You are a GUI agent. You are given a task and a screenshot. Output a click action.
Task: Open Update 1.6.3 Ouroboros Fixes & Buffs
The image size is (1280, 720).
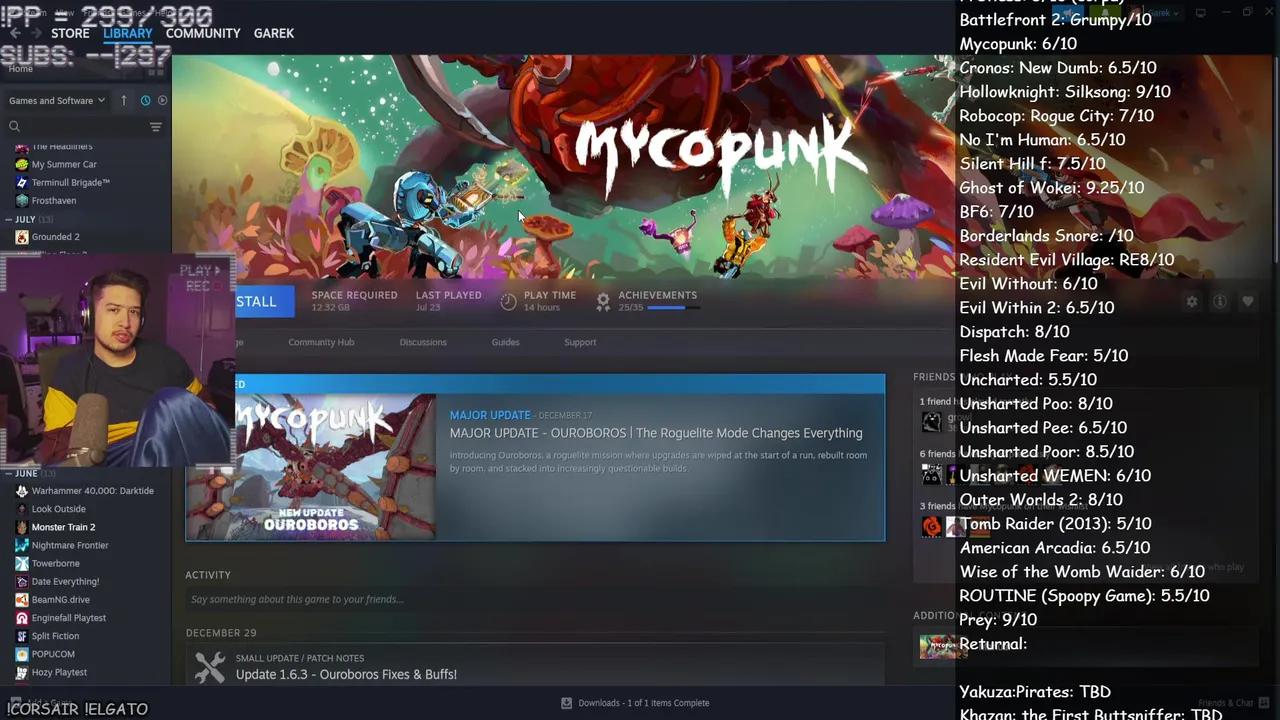pyautogui.click(x=346, y=674)
